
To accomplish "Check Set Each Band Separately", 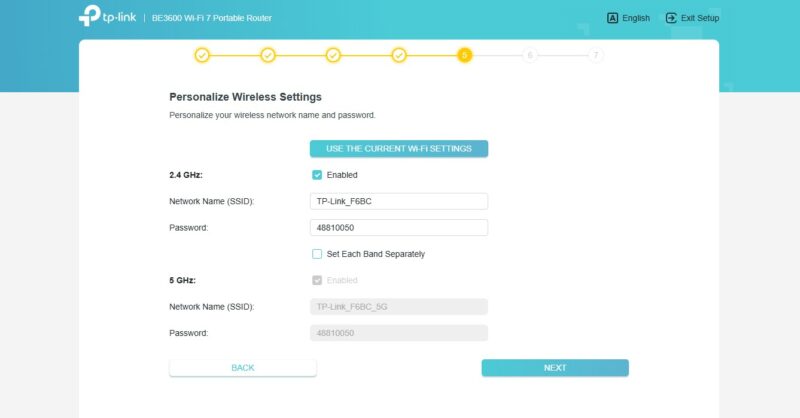I will (317, 254).
